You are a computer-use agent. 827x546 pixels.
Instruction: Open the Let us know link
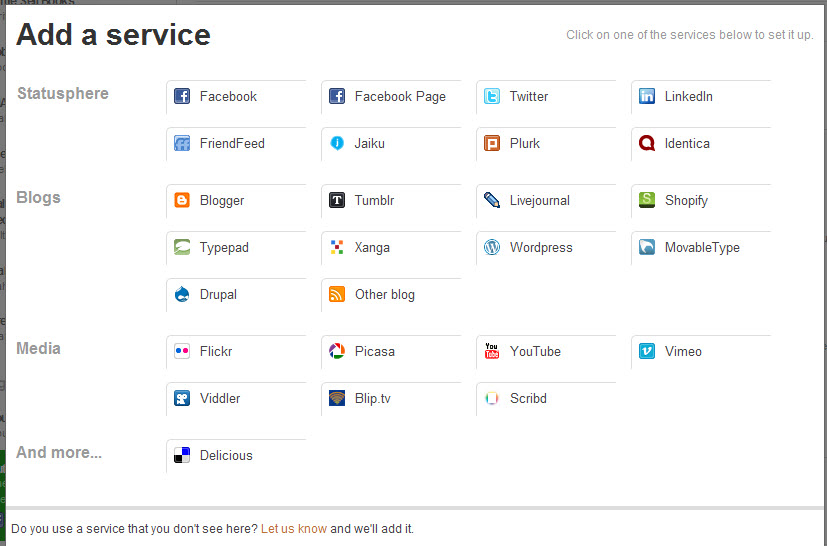click(294, 529)
